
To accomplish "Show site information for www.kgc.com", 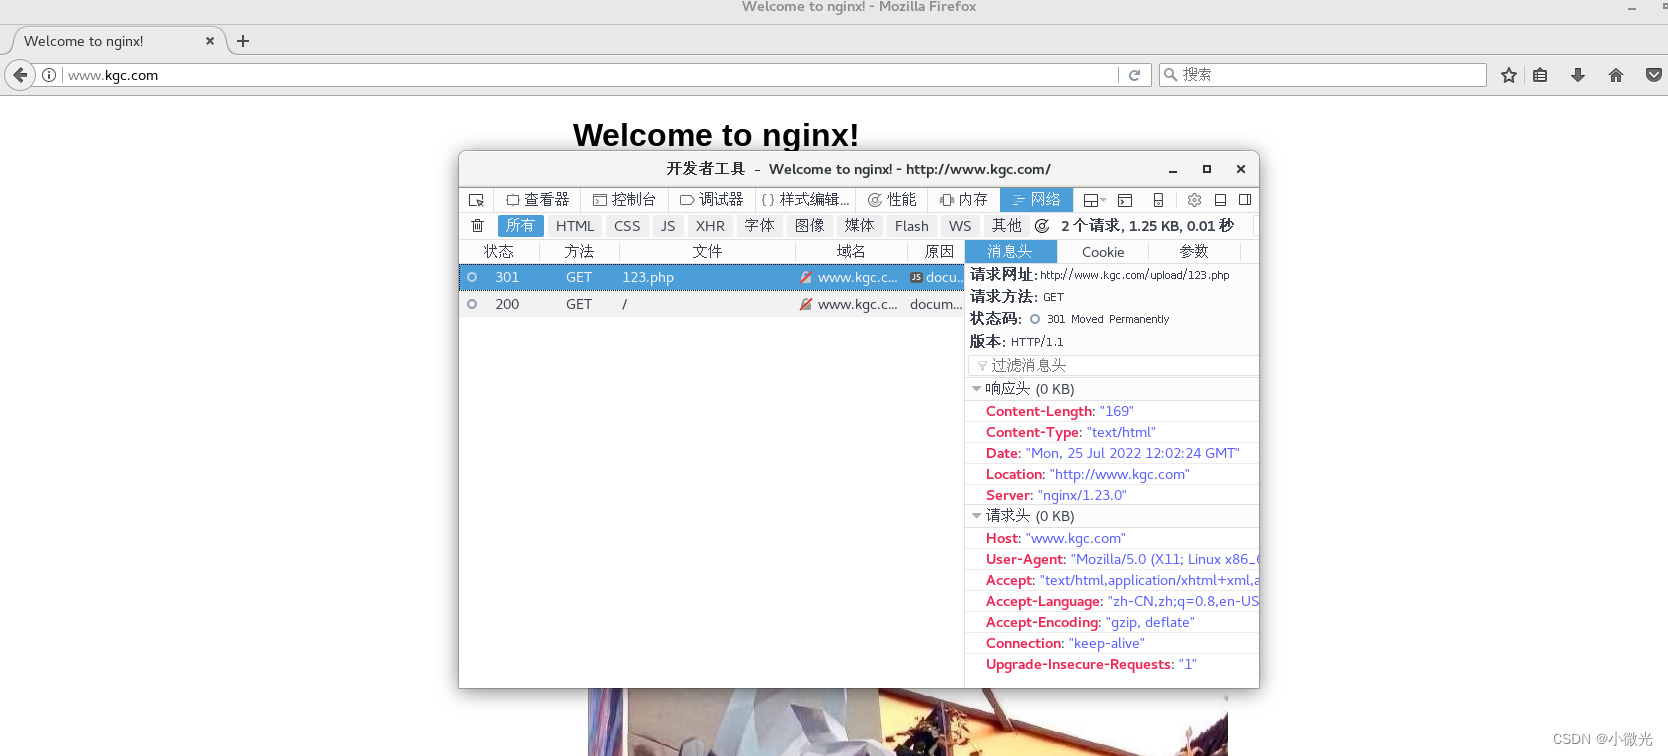I will coord(49,75).
